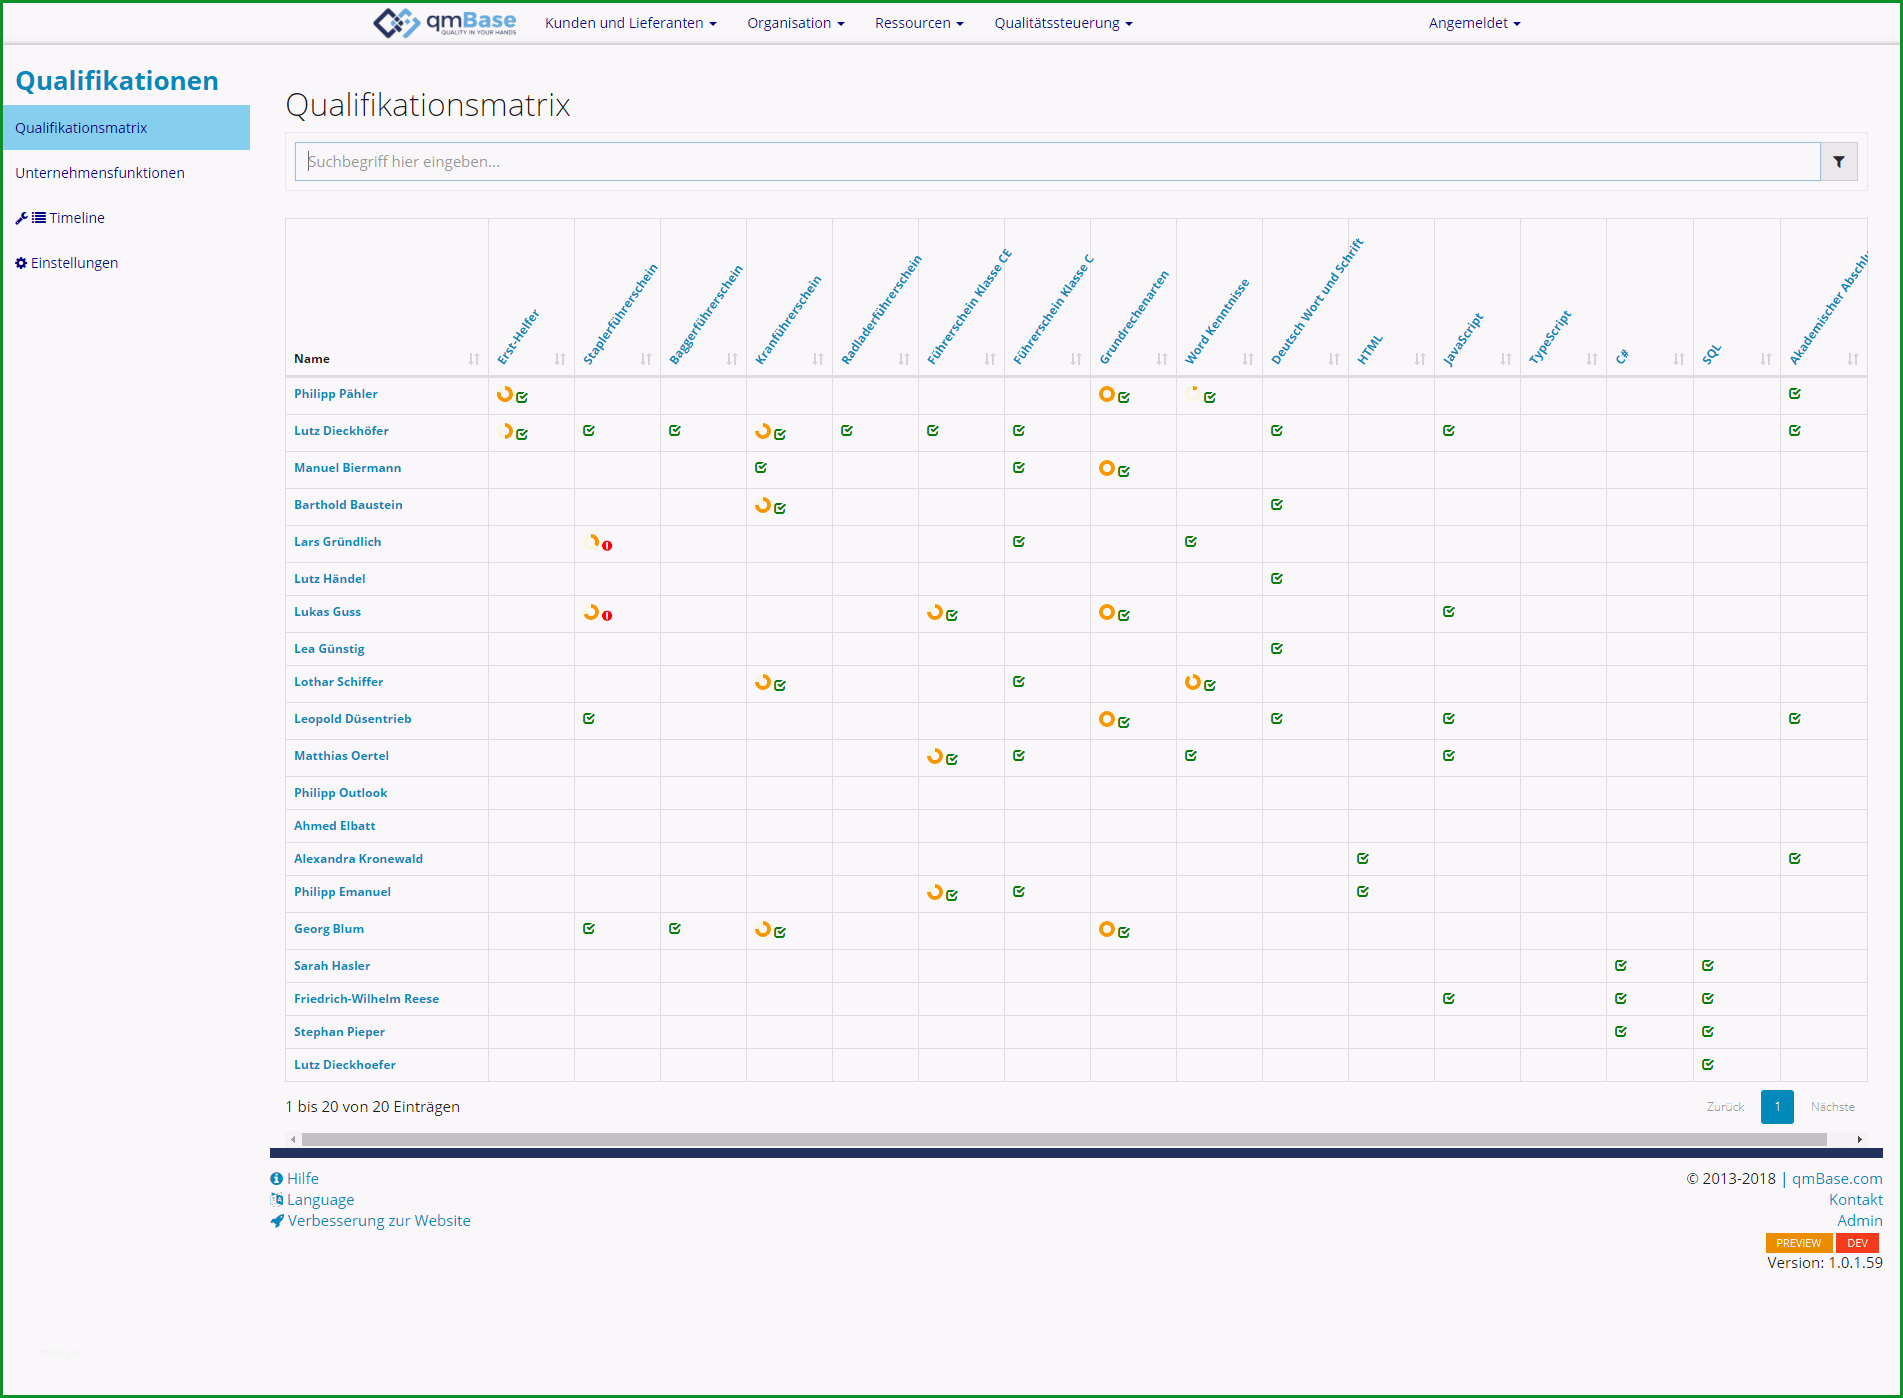Click the horizontal table scrollbar

tap(1064, 1139)
